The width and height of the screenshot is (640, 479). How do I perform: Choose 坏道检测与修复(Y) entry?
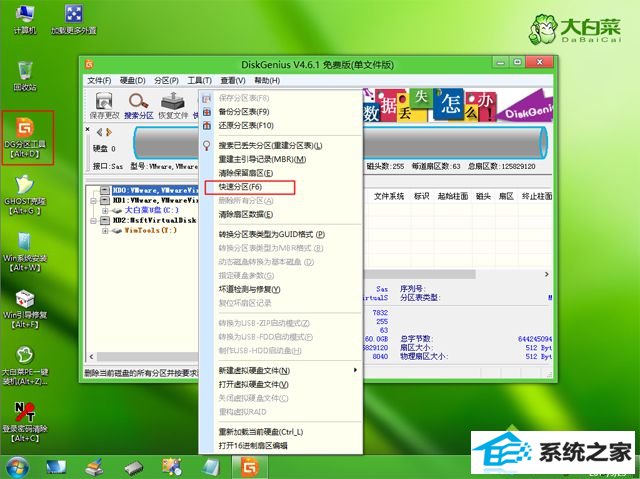280,289
